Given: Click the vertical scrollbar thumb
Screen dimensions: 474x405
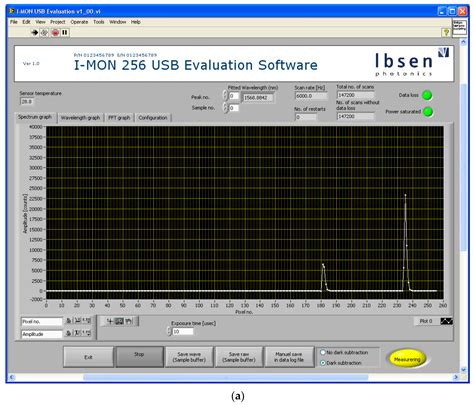Looking at the screenshot, I should point(463,168).
